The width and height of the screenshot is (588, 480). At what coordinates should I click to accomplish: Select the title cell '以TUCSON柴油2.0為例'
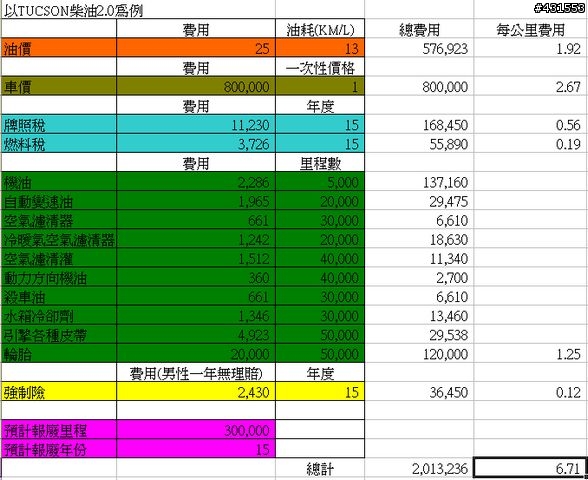pos(73,10)
